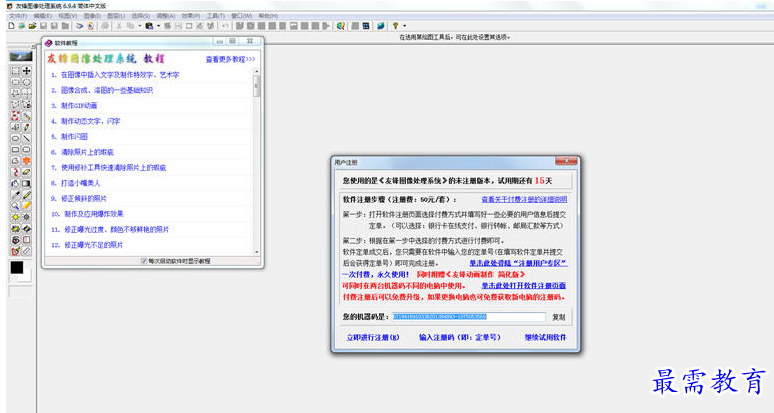Viewport: 774px width, 413px height.
Task: Open the Paste icon dropdown arrow
Action: [158, 26]
